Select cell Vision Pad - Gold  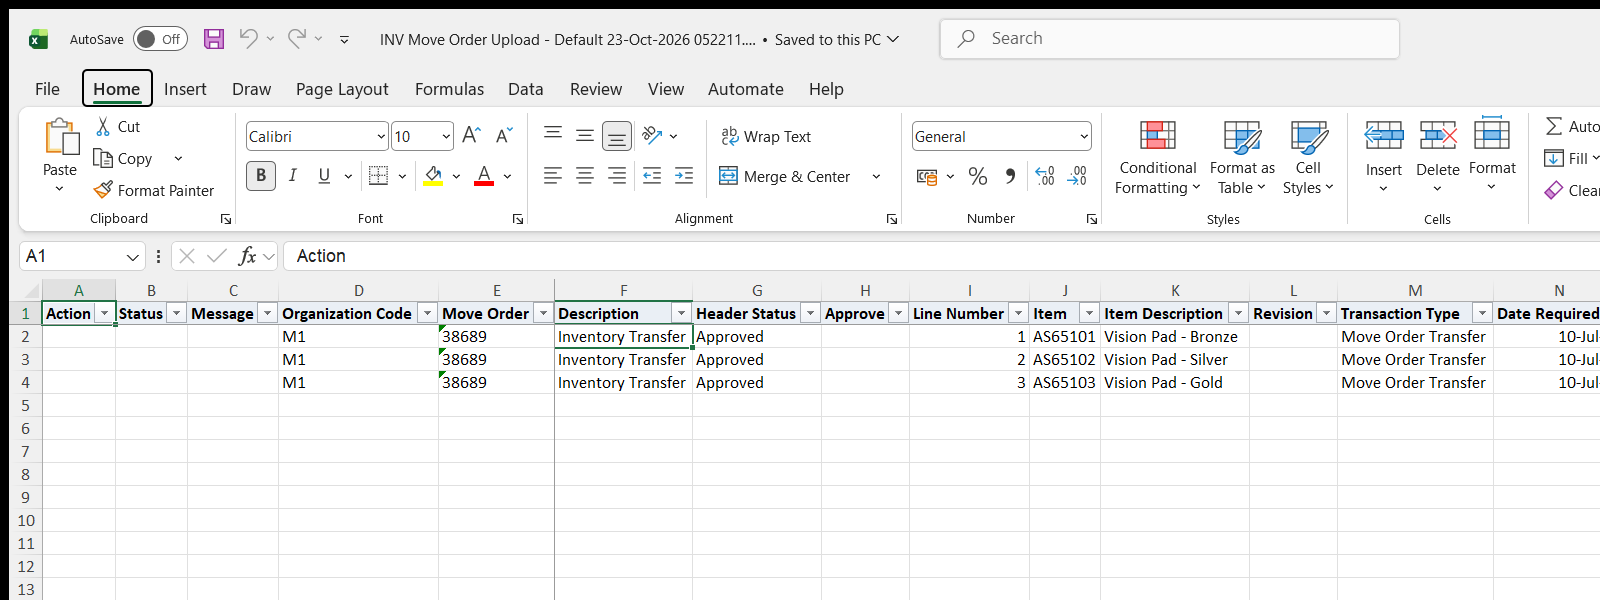point(1175,383)
